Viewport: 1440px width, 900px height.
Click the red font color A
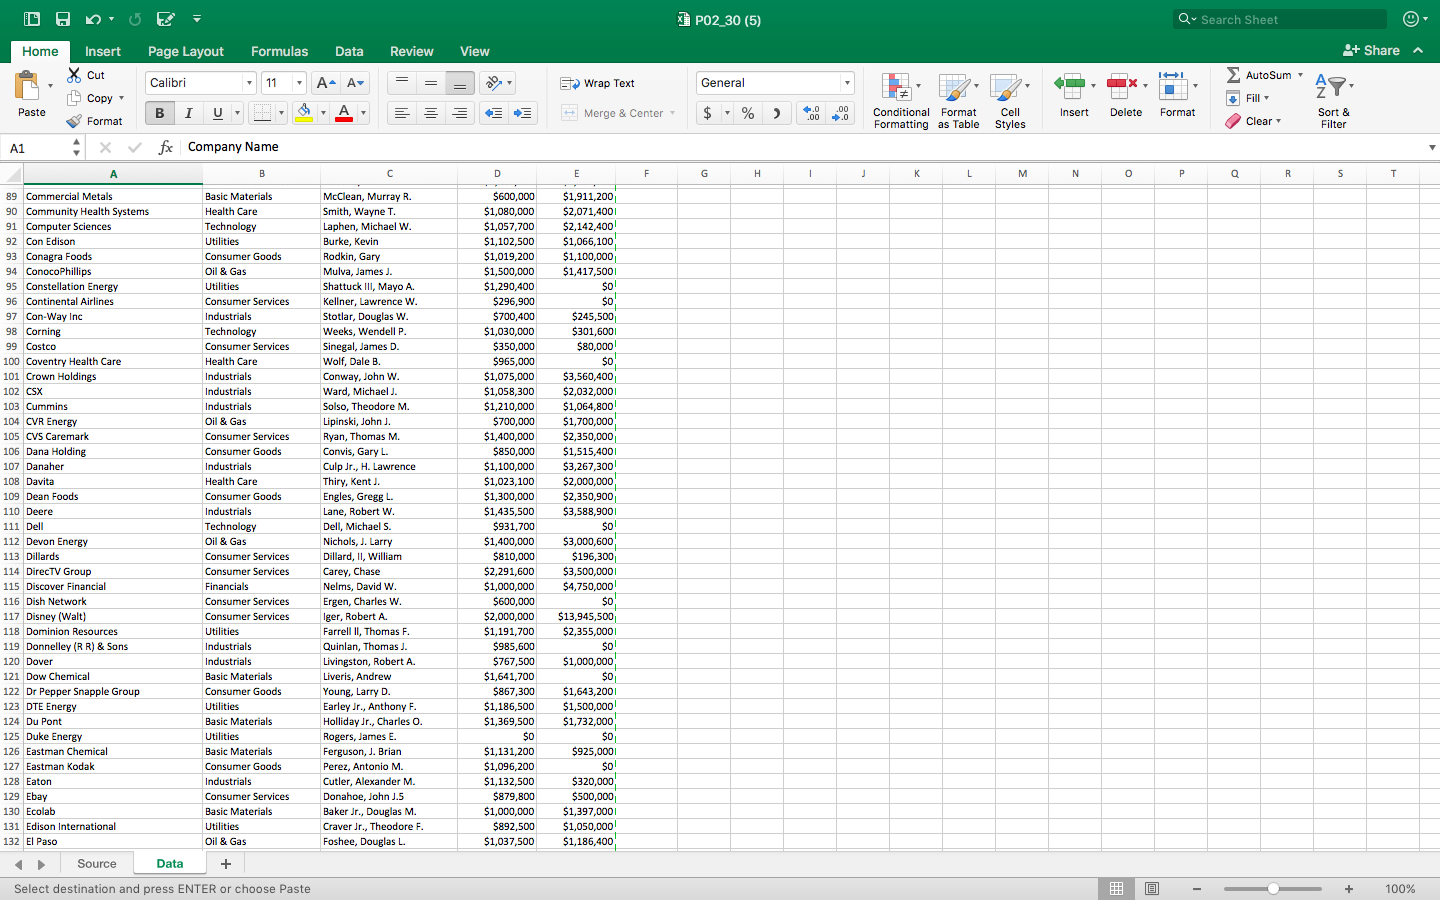pyautogui.click(x=344, y=113)
